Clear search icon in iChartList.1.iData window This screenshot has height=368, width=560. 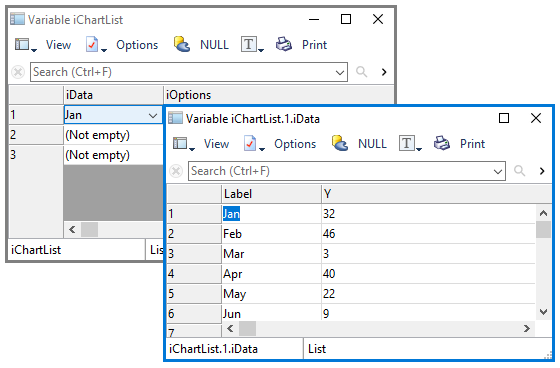(176, 171)
